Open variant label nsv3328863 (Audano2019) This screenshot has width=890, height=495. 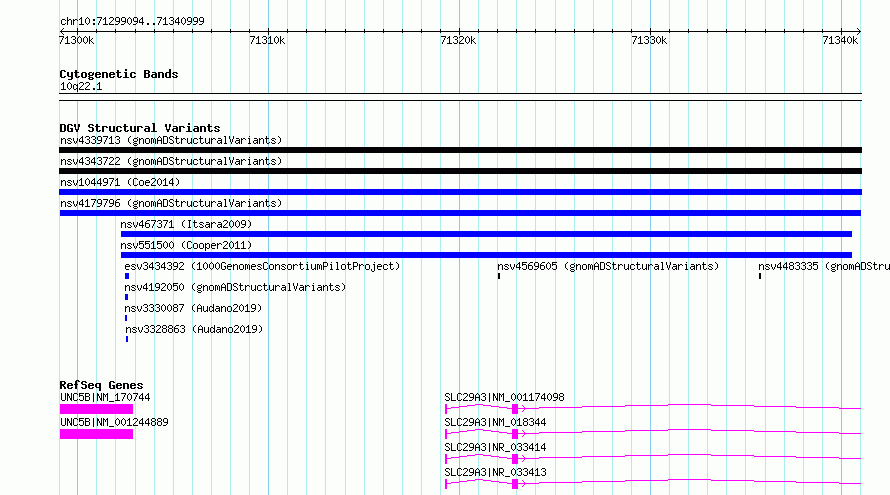click(x=194, y=329)
